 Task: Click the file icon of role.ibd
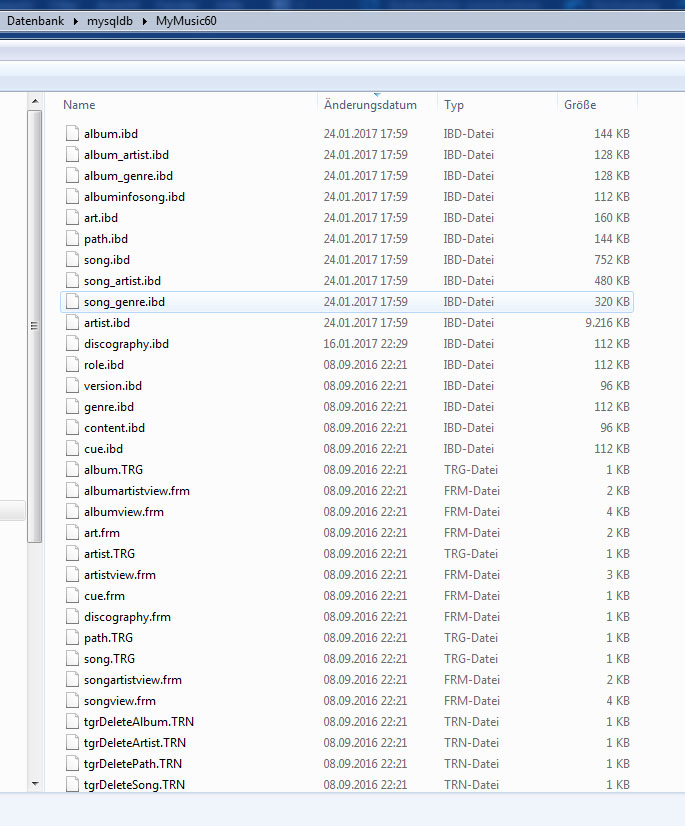pyautogui.click(x=72, y=365)
